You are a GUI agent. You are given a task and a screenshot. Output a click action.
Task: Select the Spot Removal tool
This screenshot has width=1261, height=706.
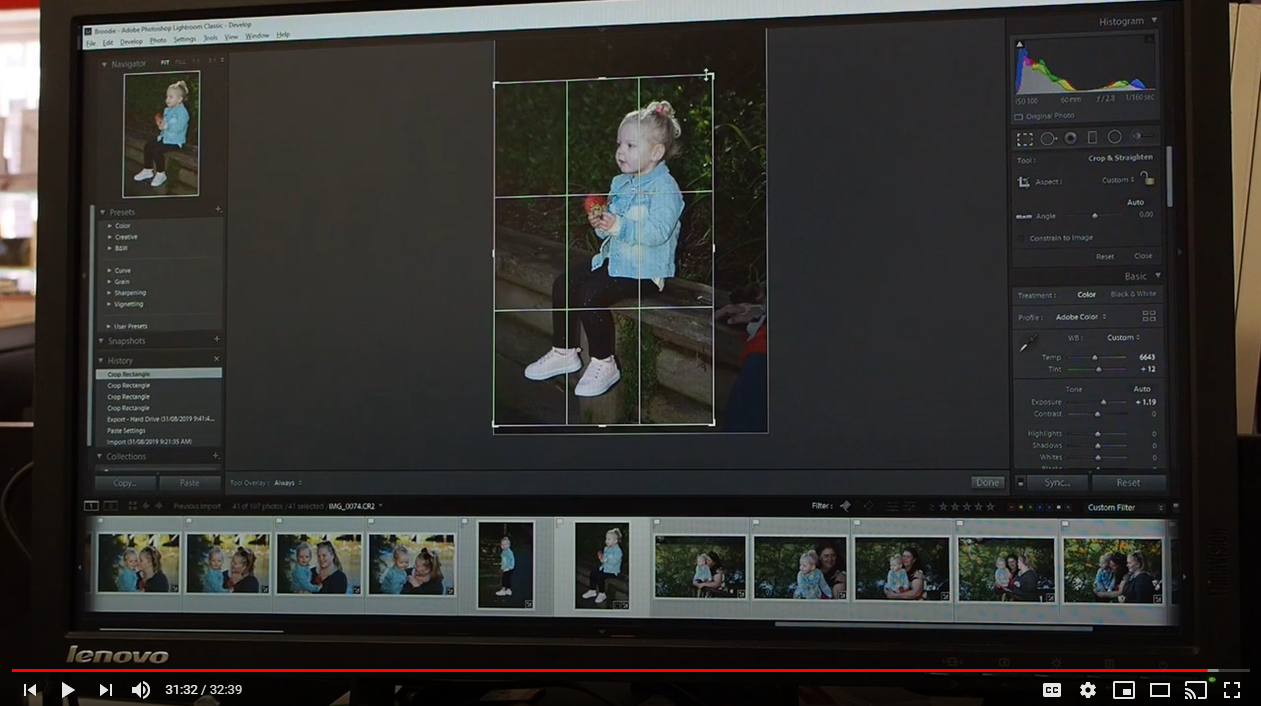coord(1048,138)
